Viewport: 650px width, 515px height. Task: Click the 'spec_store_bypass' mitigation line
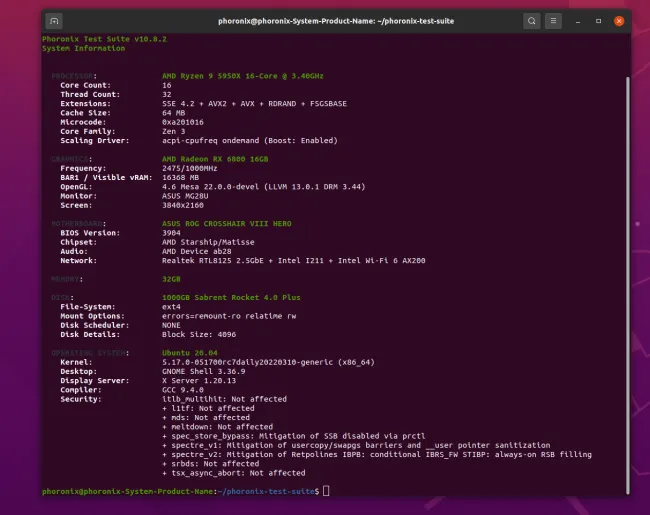(293, 436)
